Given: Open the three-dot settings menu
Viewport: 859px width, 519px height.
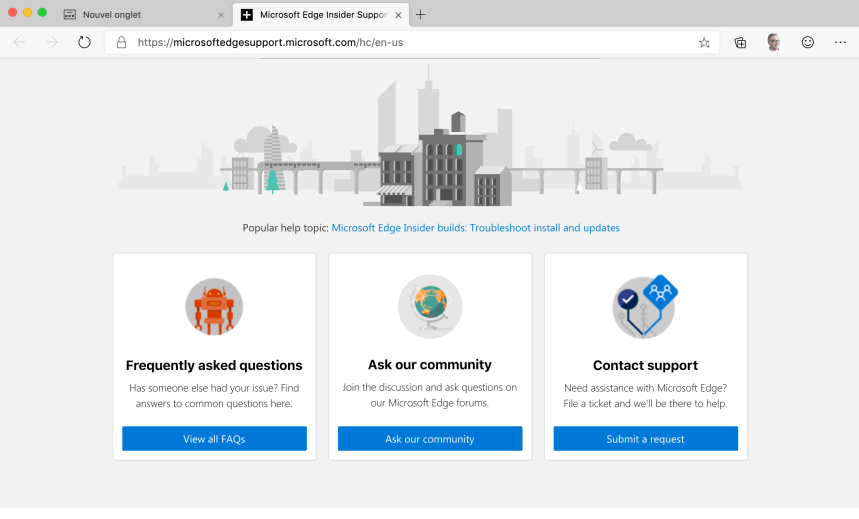Looking at the screenshot, I should click(840, 42).
